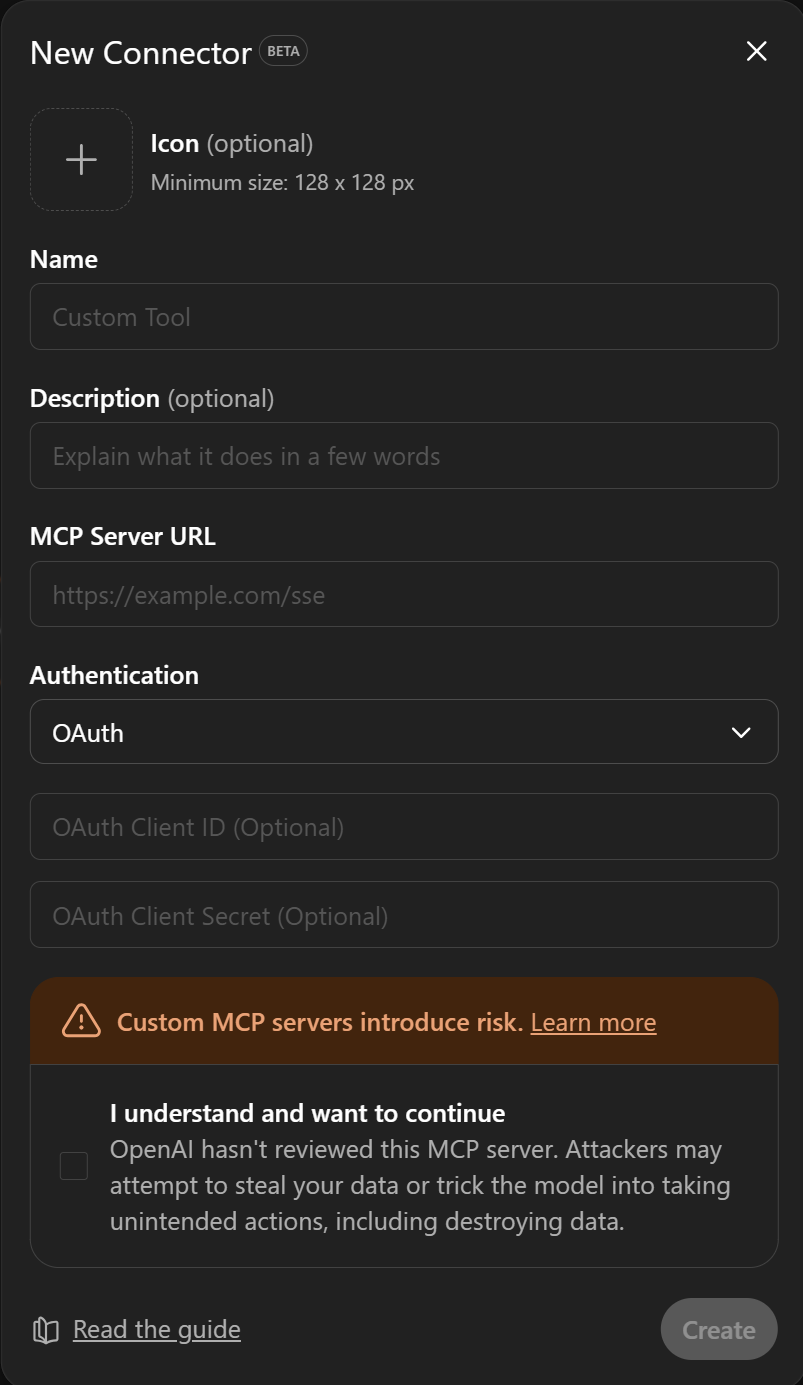Click the OAuth Client Secret field
803x1385 pixels.
404,914
